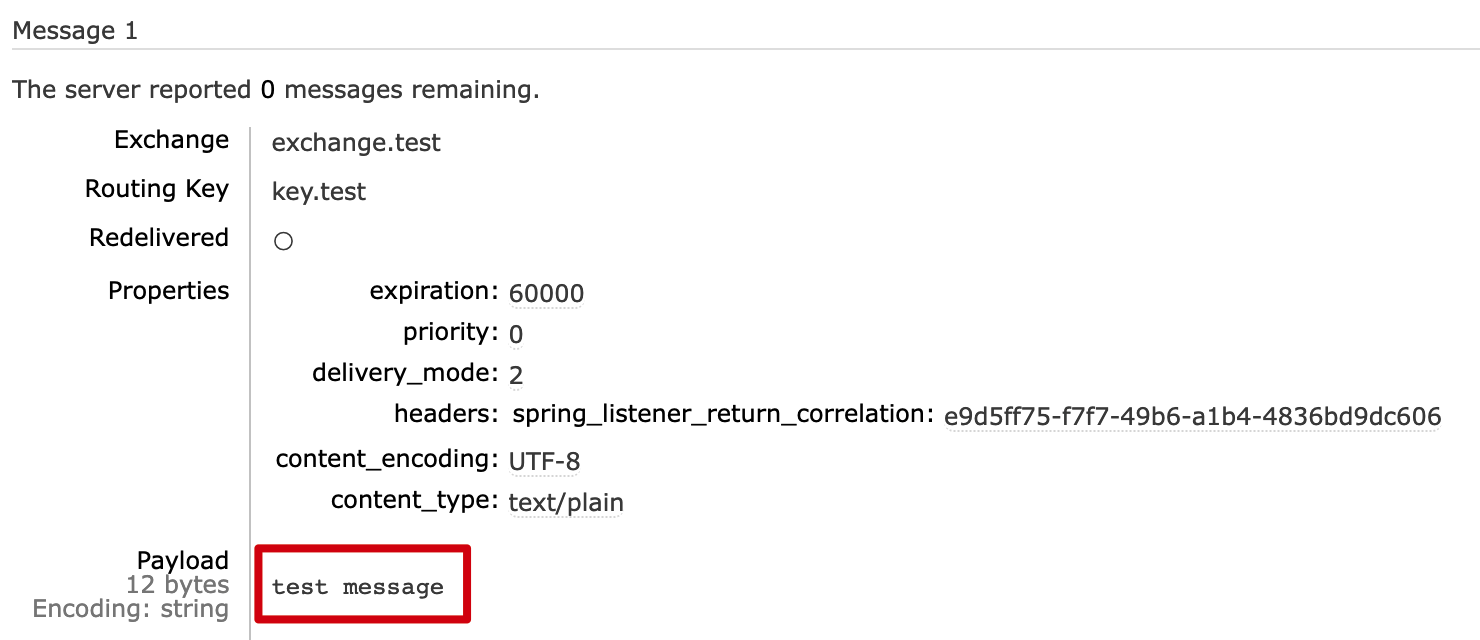
Task: Click the Routing Key label
Action: (x=157, y=189)
